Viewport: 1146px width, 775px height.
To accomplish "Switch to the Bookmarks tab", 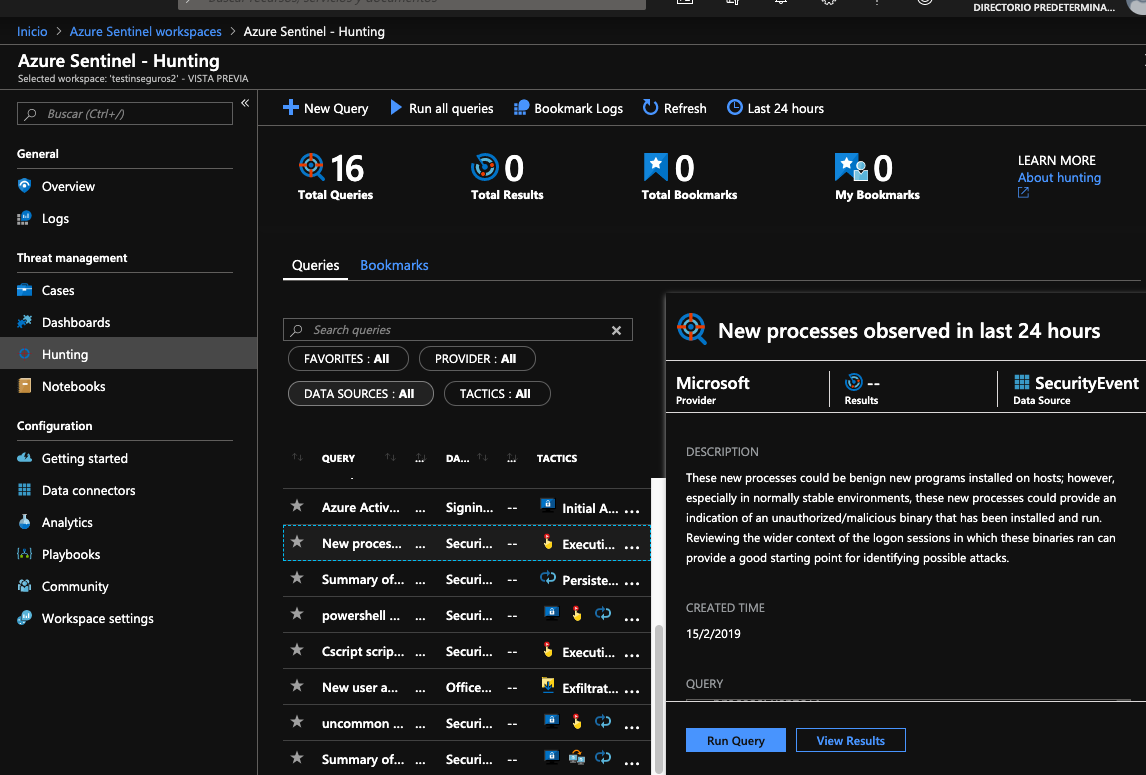I will 394,265.
